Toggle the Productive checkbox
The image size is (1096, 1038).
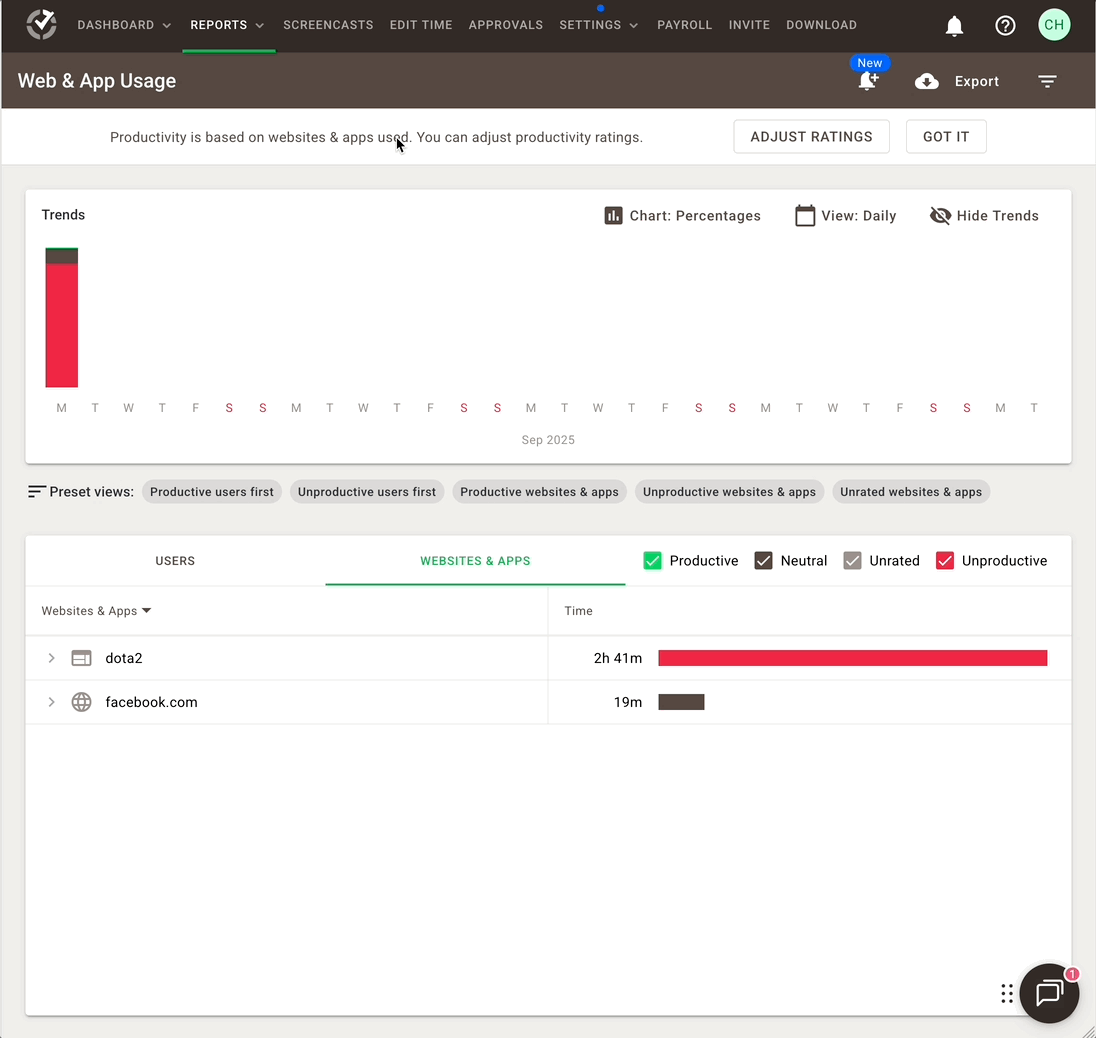(x=652, y=561)
